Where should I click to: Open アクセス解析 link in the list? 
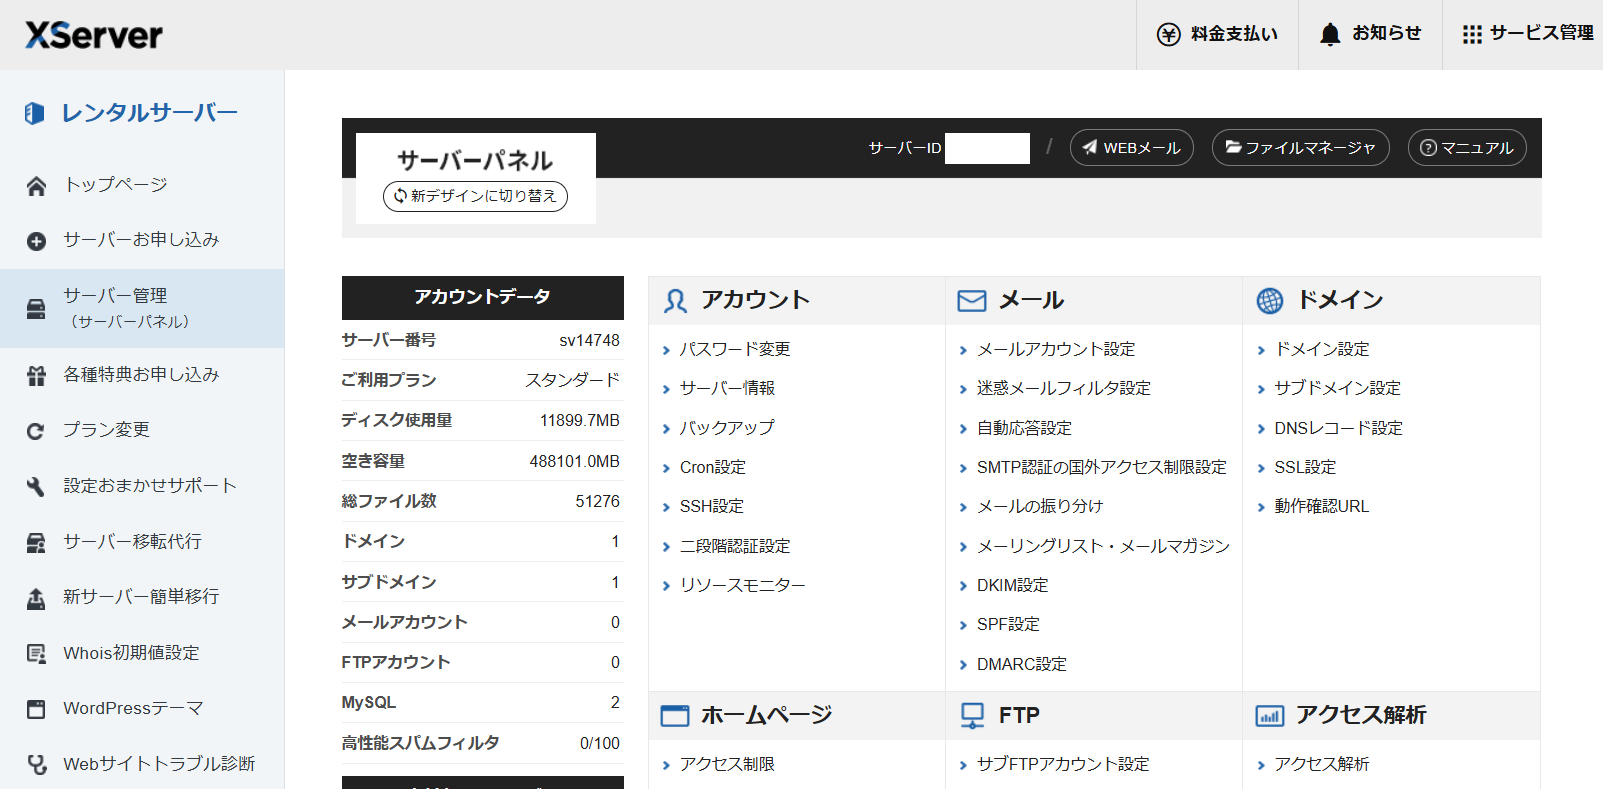(1322, 764)
